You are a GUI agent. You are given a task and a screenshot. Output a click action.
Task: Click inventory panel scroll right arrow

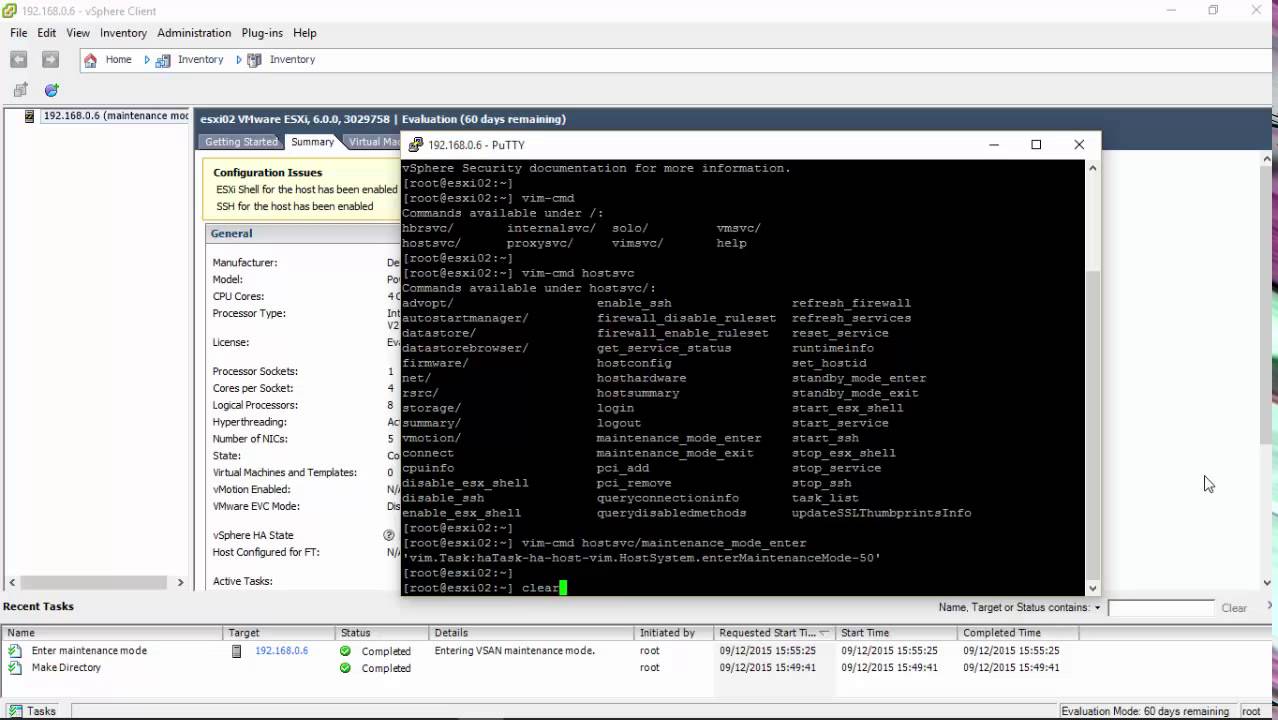click(181, 582)
